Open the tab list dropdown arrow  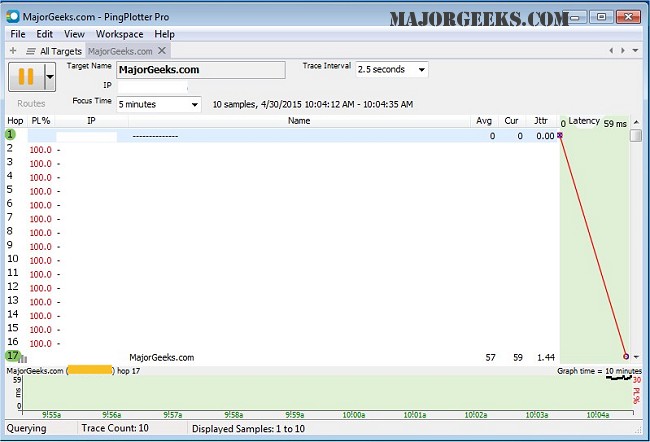[x=635, y=51]
